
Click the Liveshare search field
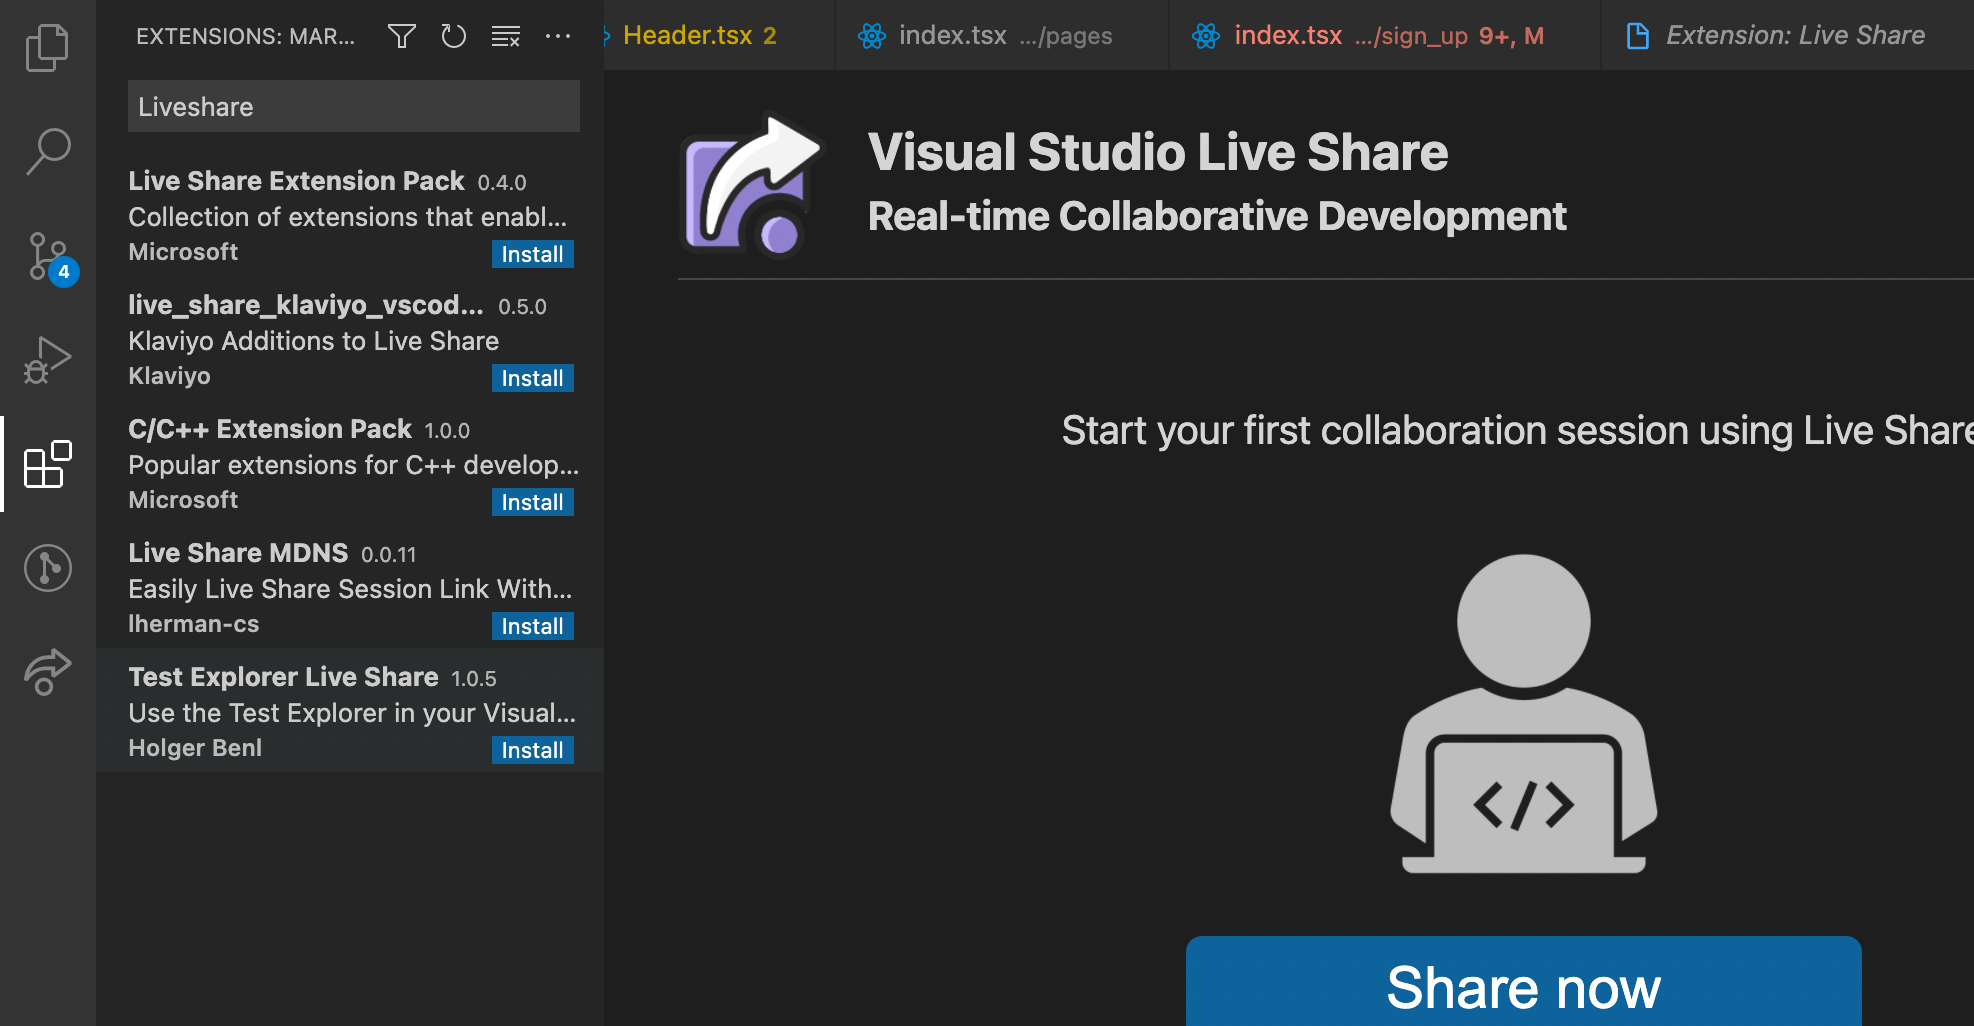(354, 106)
